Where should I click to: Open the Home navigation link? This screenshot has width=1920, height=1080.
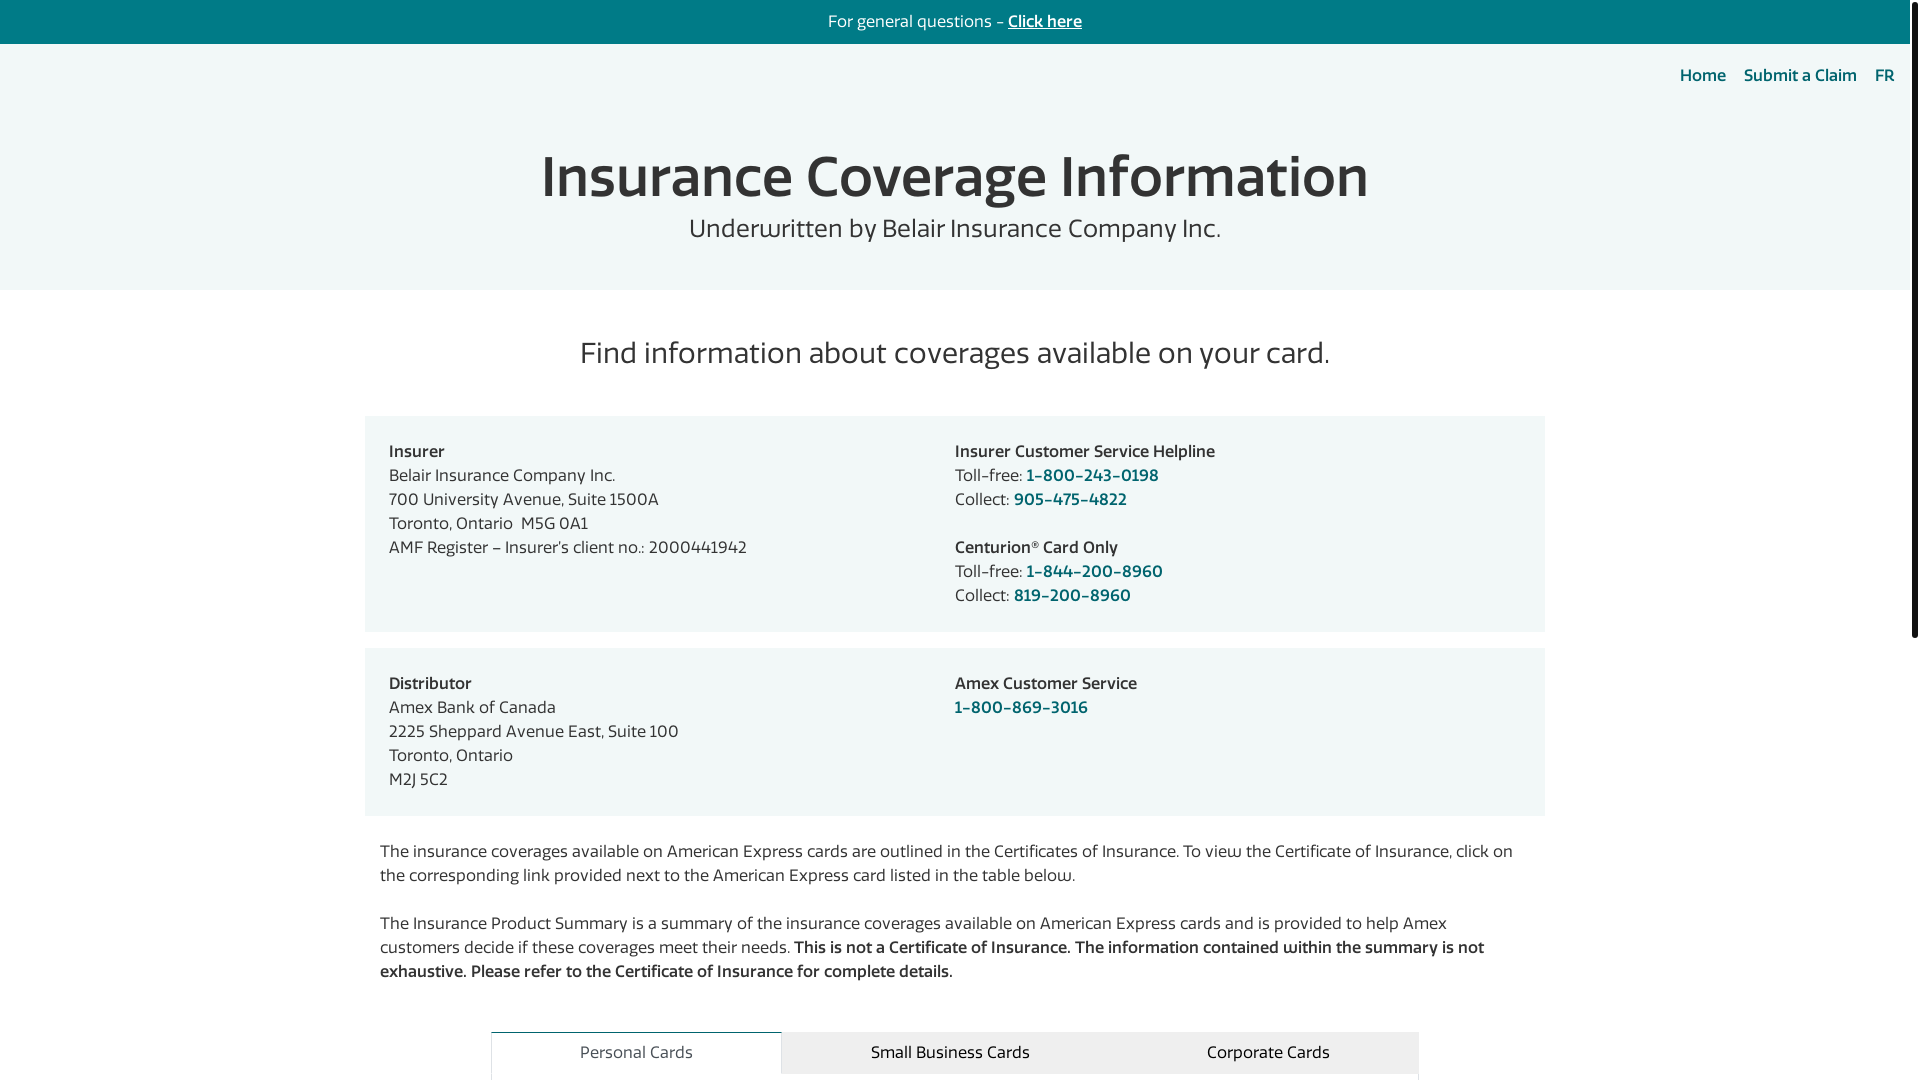(1702, 75)
